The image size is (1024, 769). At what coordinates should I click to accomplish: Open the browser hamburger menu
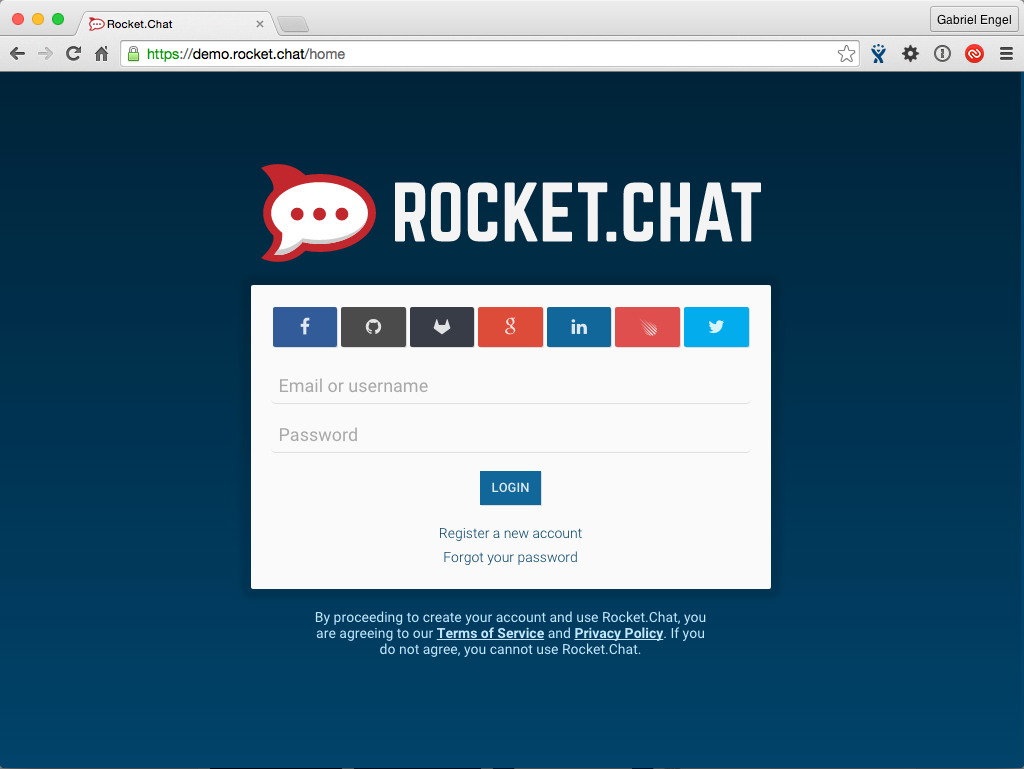pyautogui.click(x=1006, y=54)
